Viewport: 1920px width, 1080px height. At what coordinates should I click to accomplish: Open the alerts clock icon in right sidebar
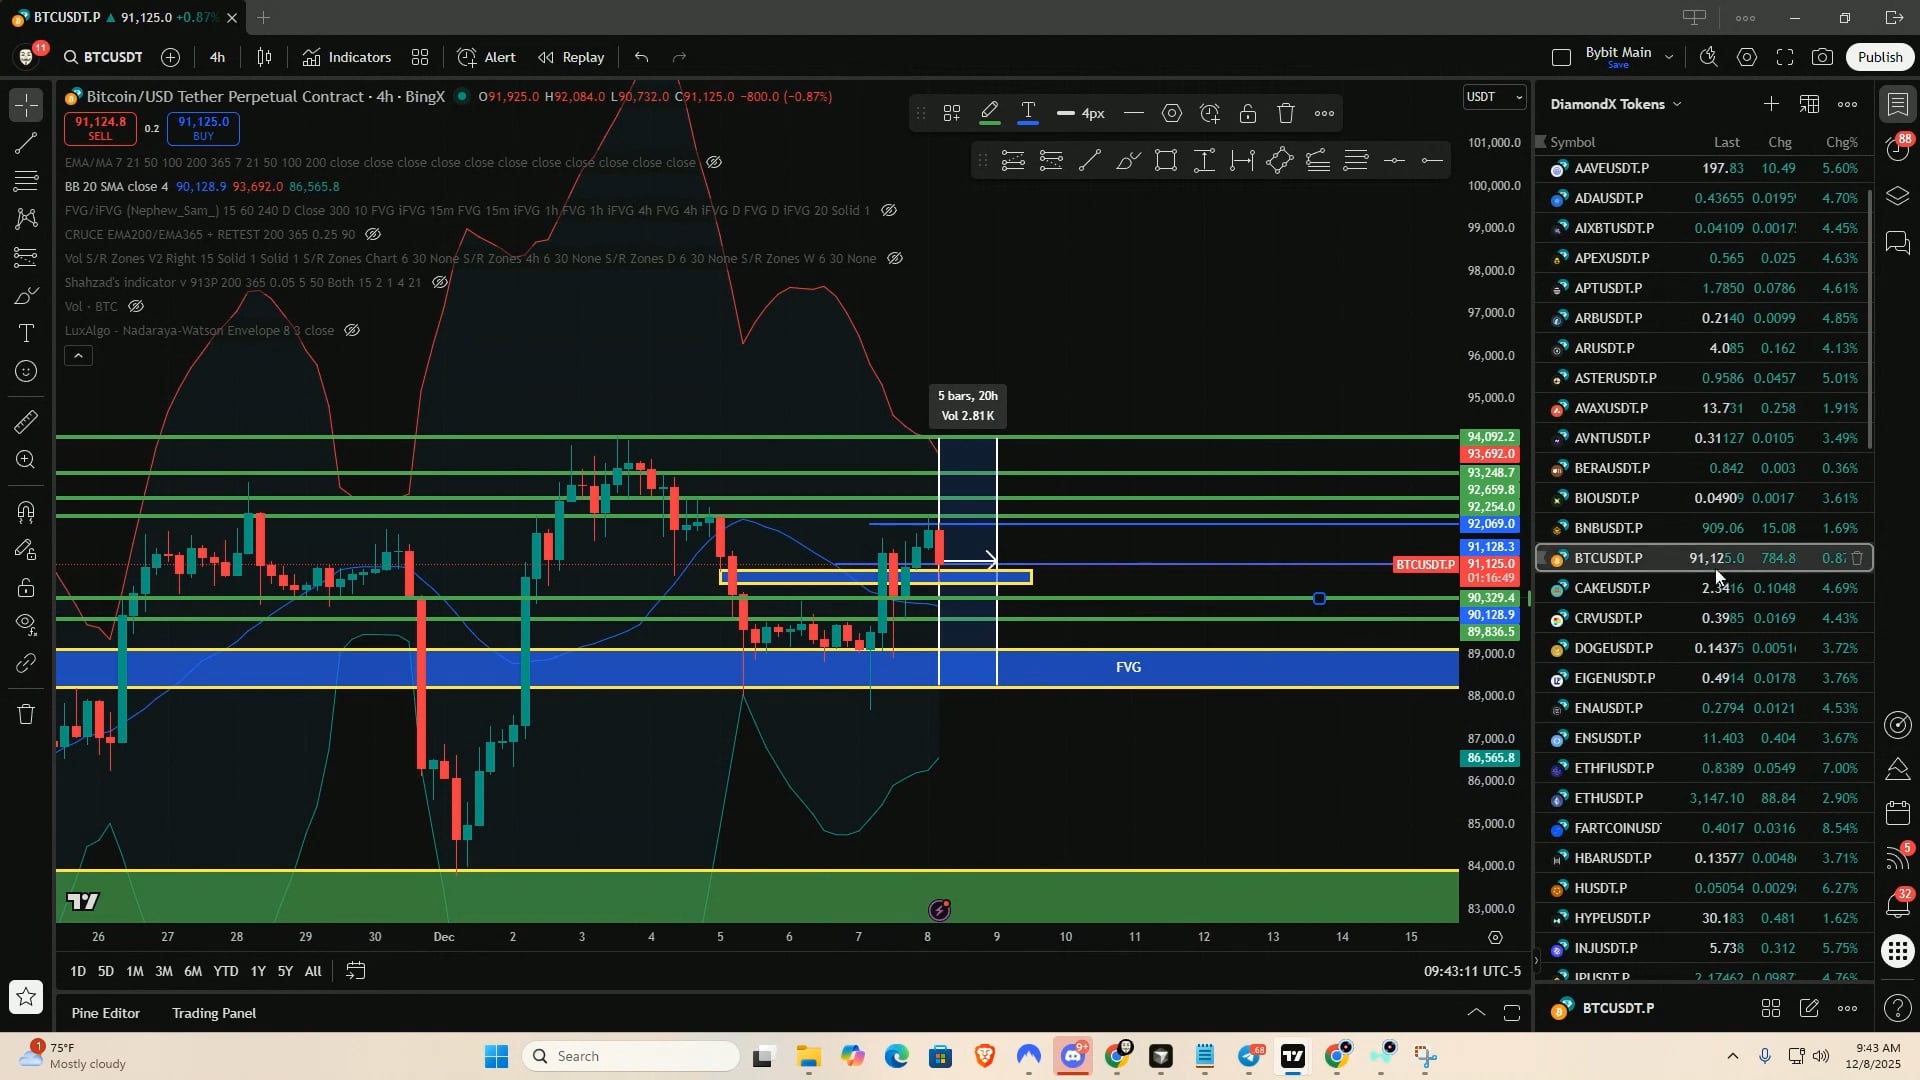point(1897,149)
